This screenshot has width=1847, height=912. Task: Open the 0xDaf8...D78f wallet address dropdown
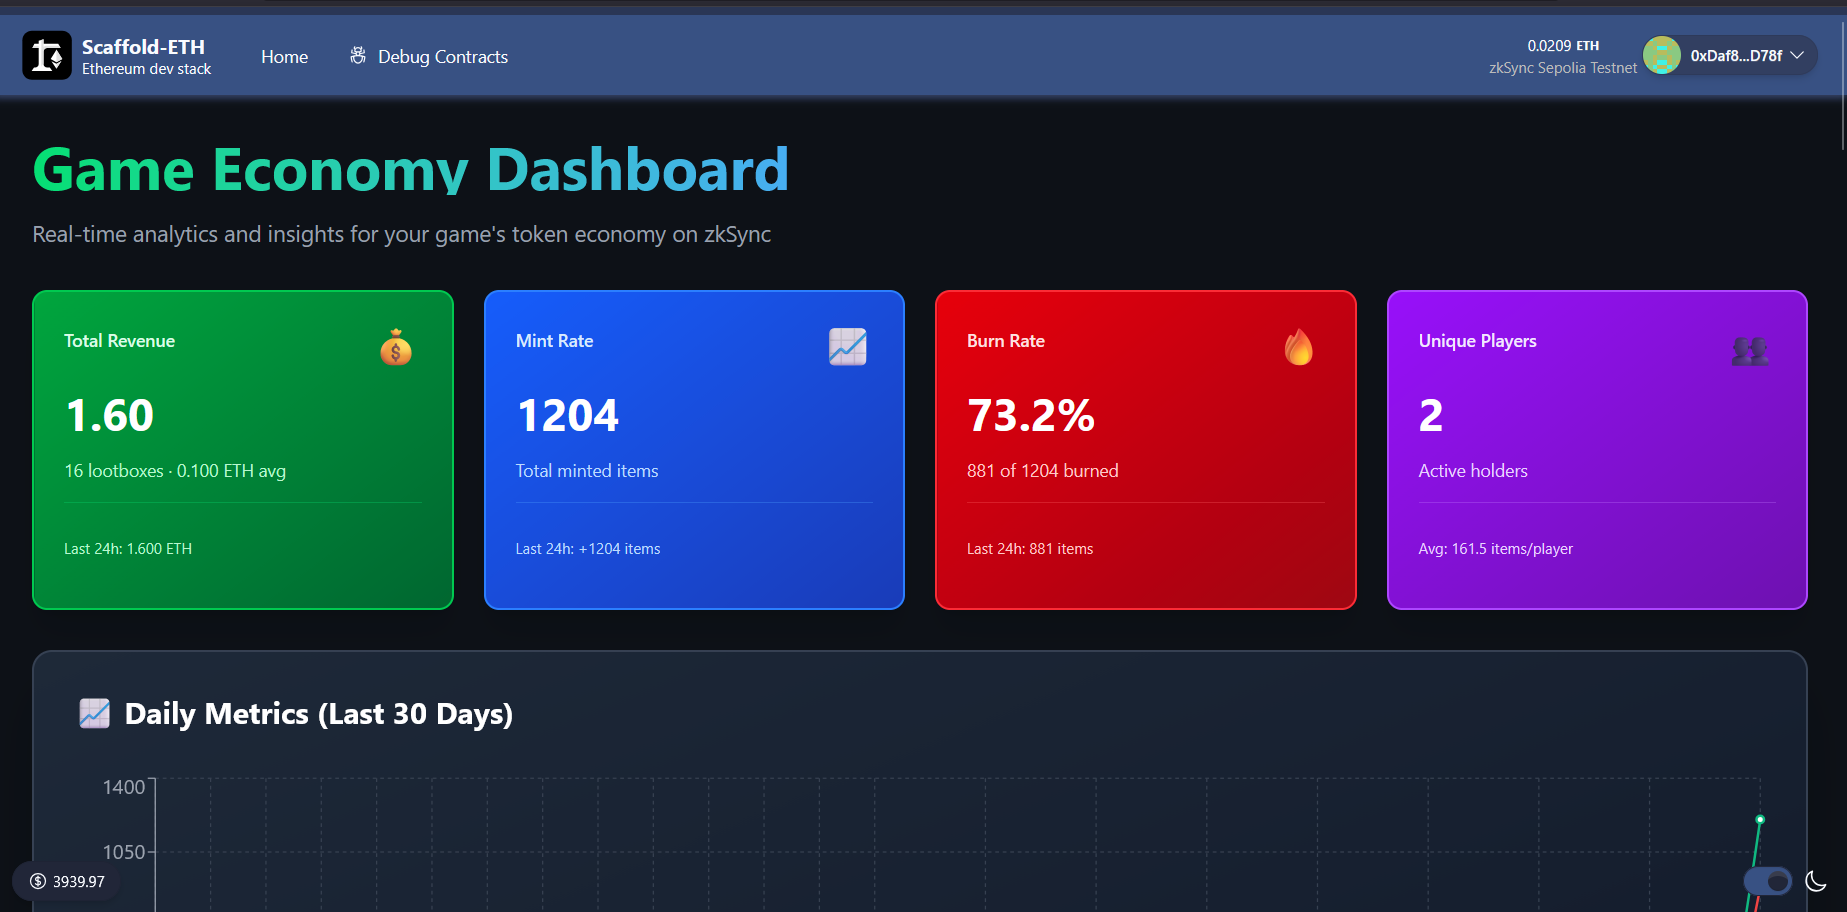point(1729,55)
